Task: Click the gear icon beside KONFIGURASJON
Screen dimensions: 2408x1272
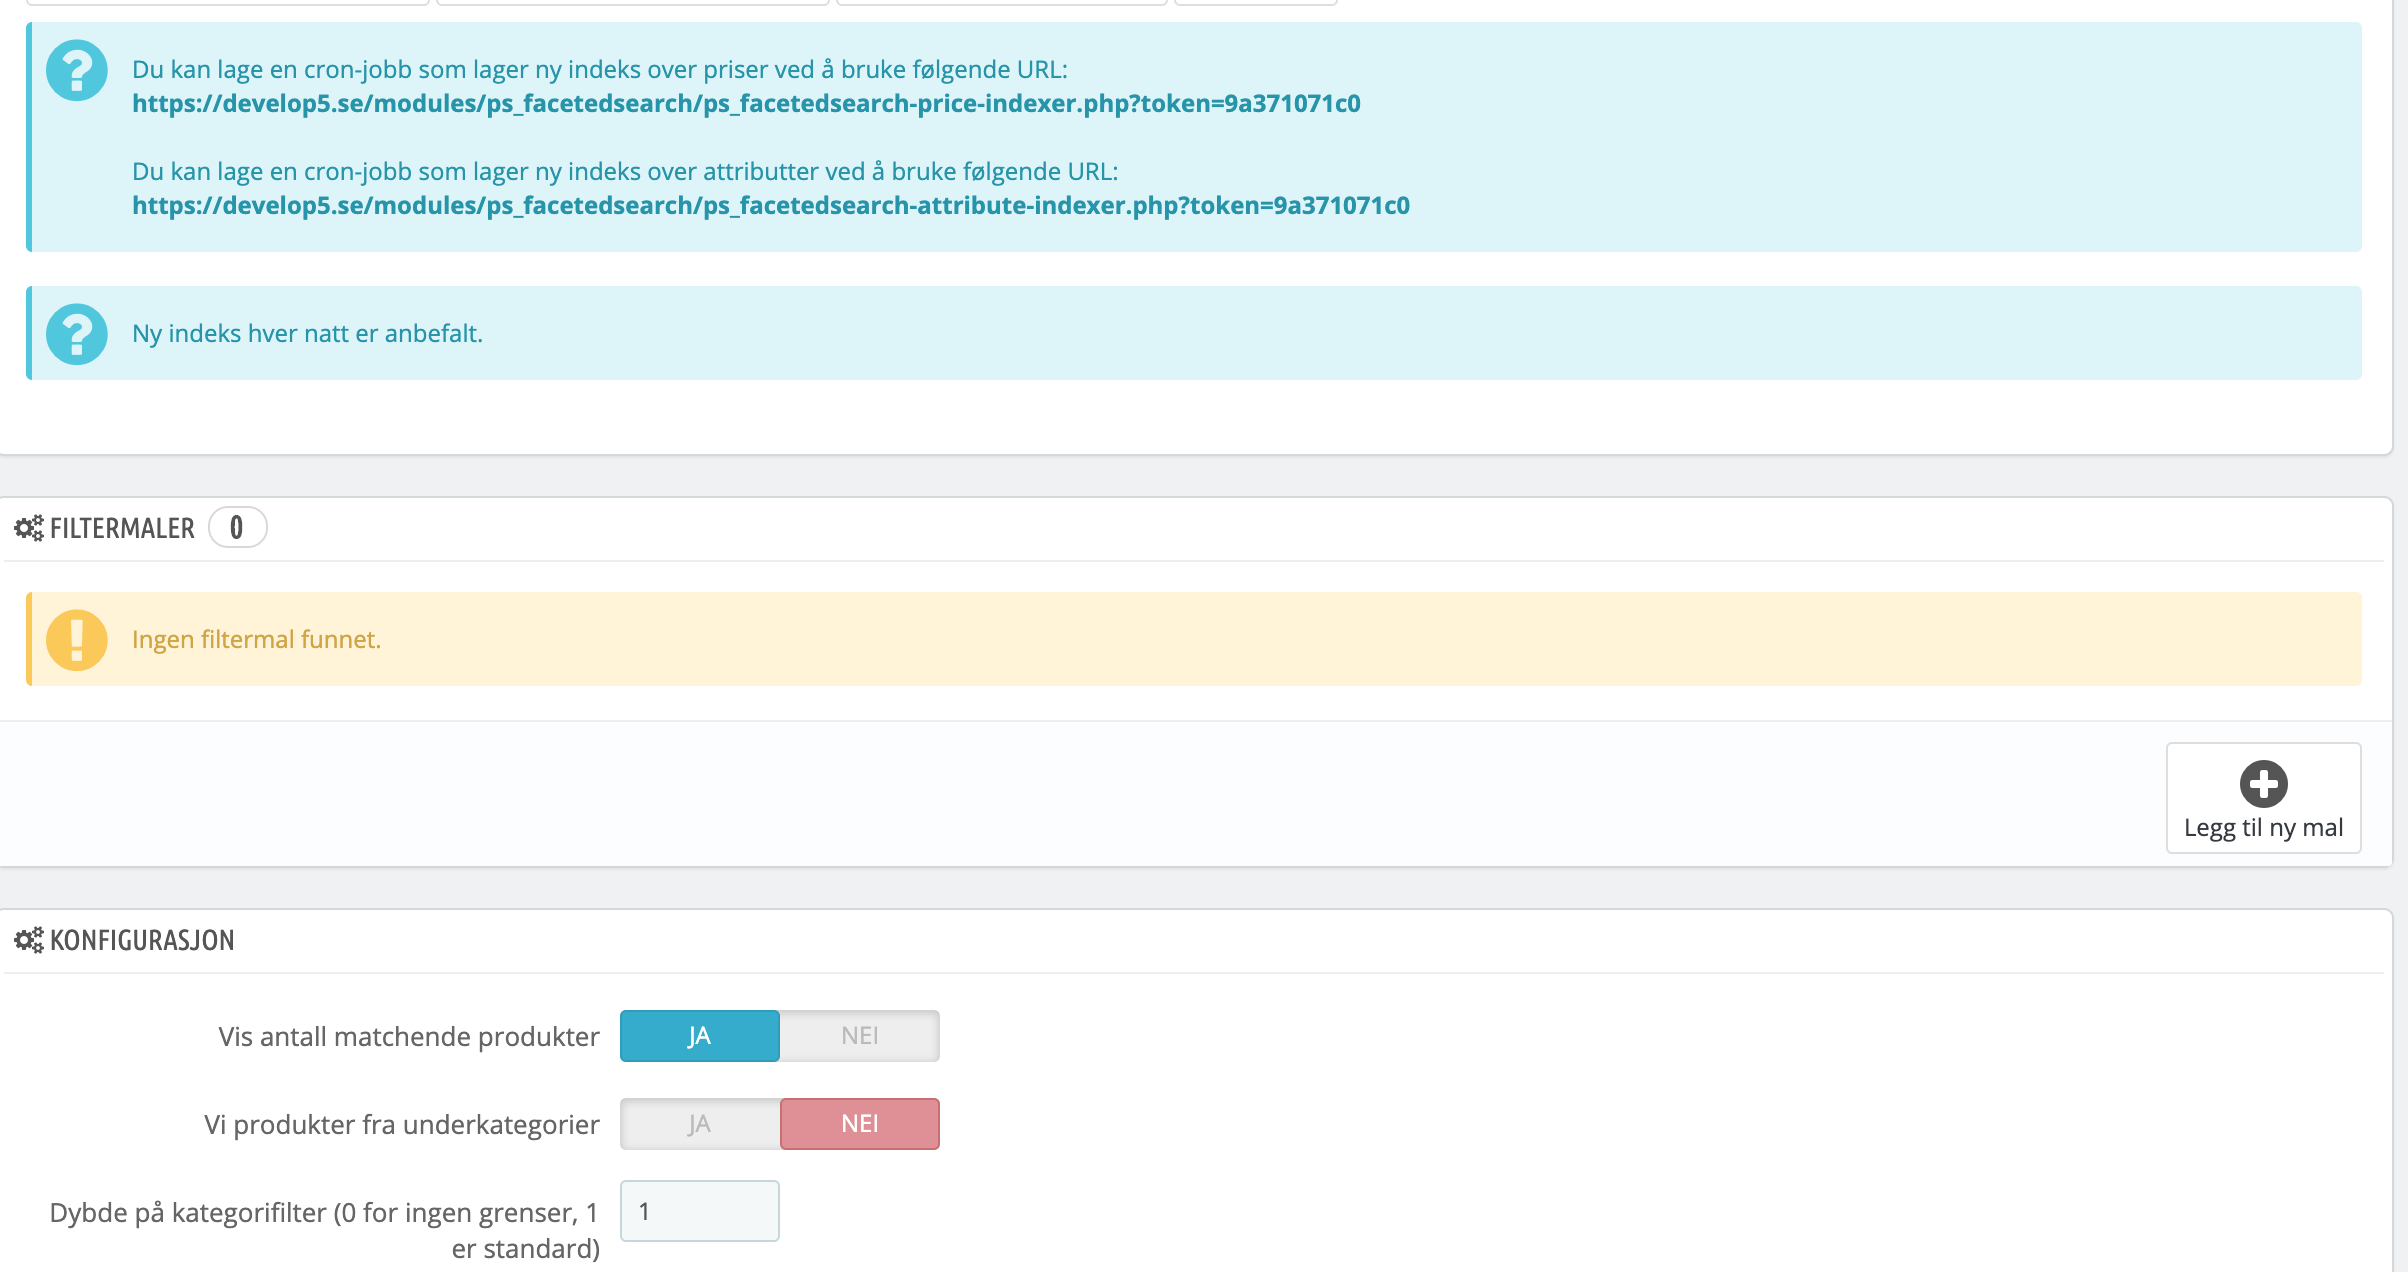Action: pyautogui.click(x=29, y=940)
